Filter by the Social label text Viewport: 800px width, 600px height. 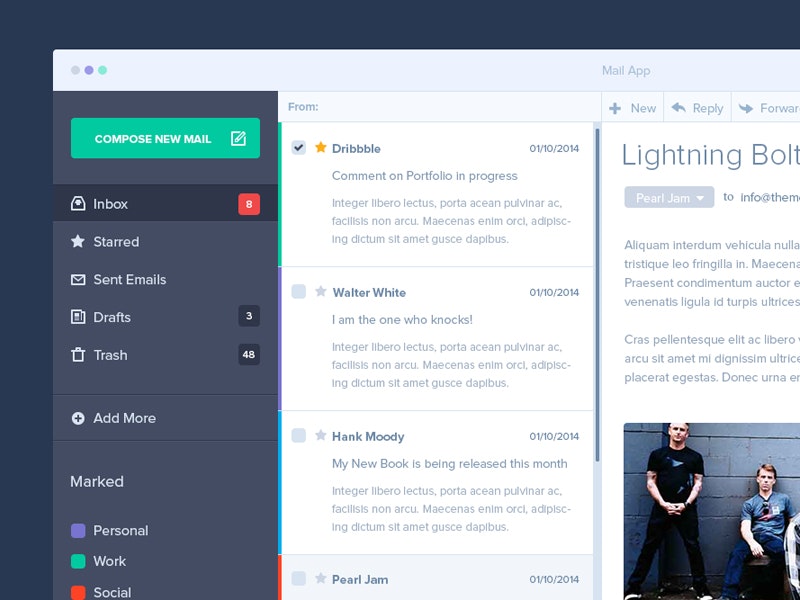tap(112, 592)
